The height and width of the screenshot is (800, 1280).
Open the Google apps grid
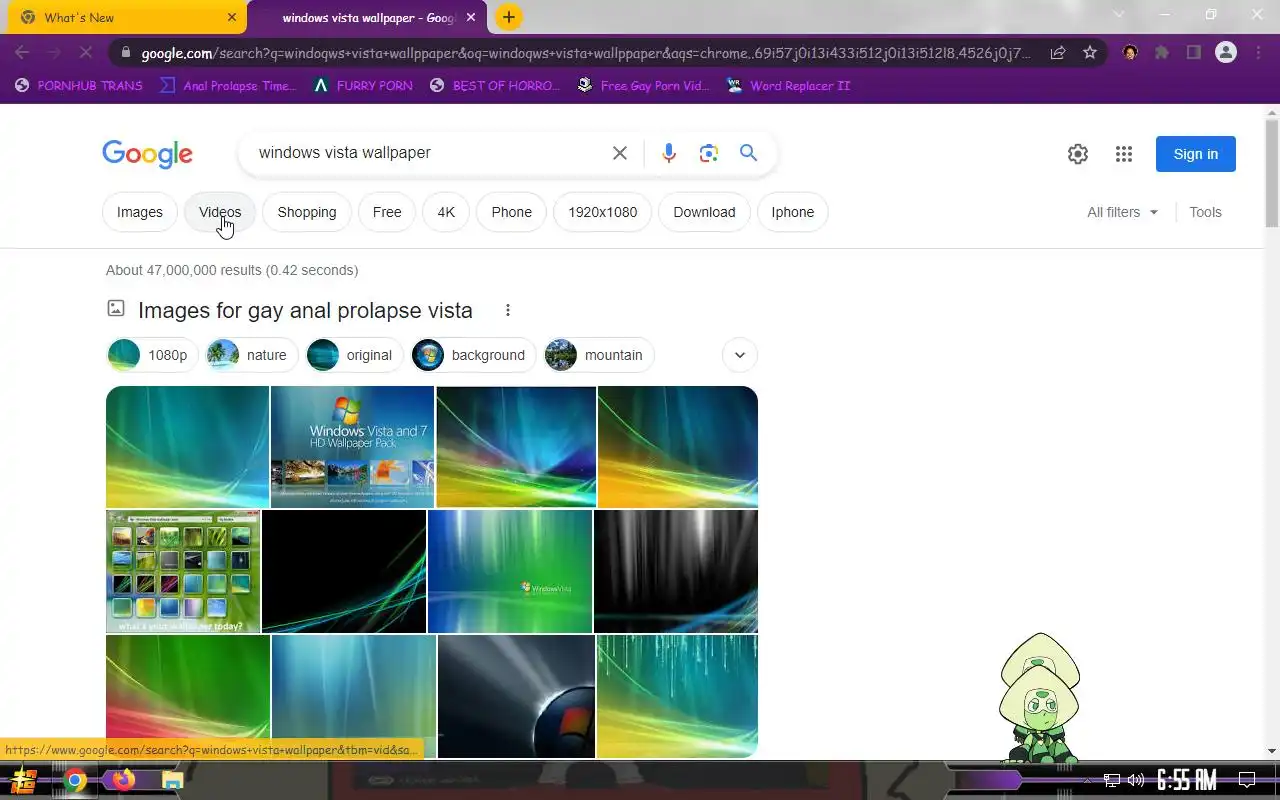pos(1124,154)
